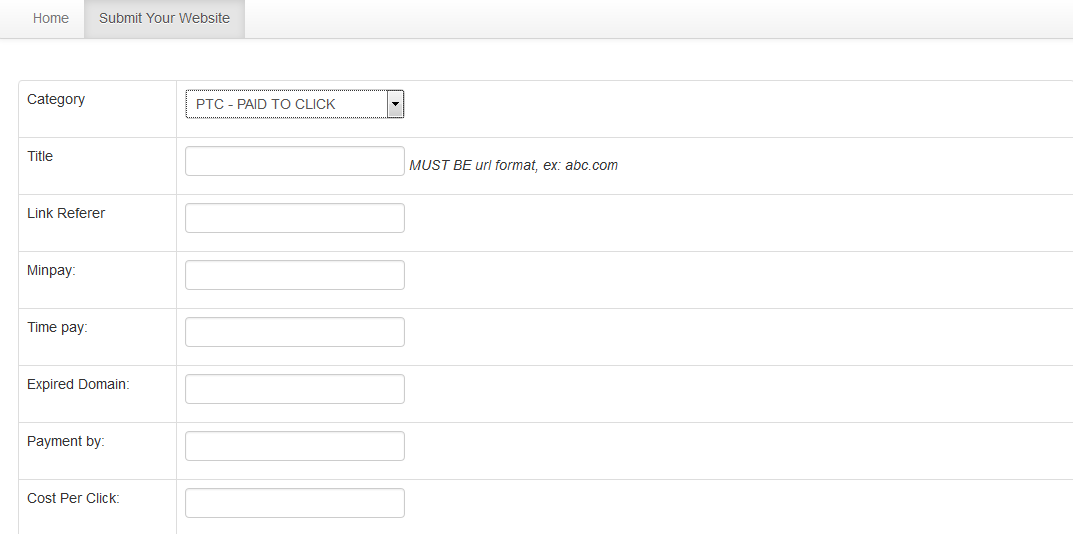The height and width of the screenshot is (534, 1073).
Task: Click the Cost Per Click: label
Action: coord(73,498)
